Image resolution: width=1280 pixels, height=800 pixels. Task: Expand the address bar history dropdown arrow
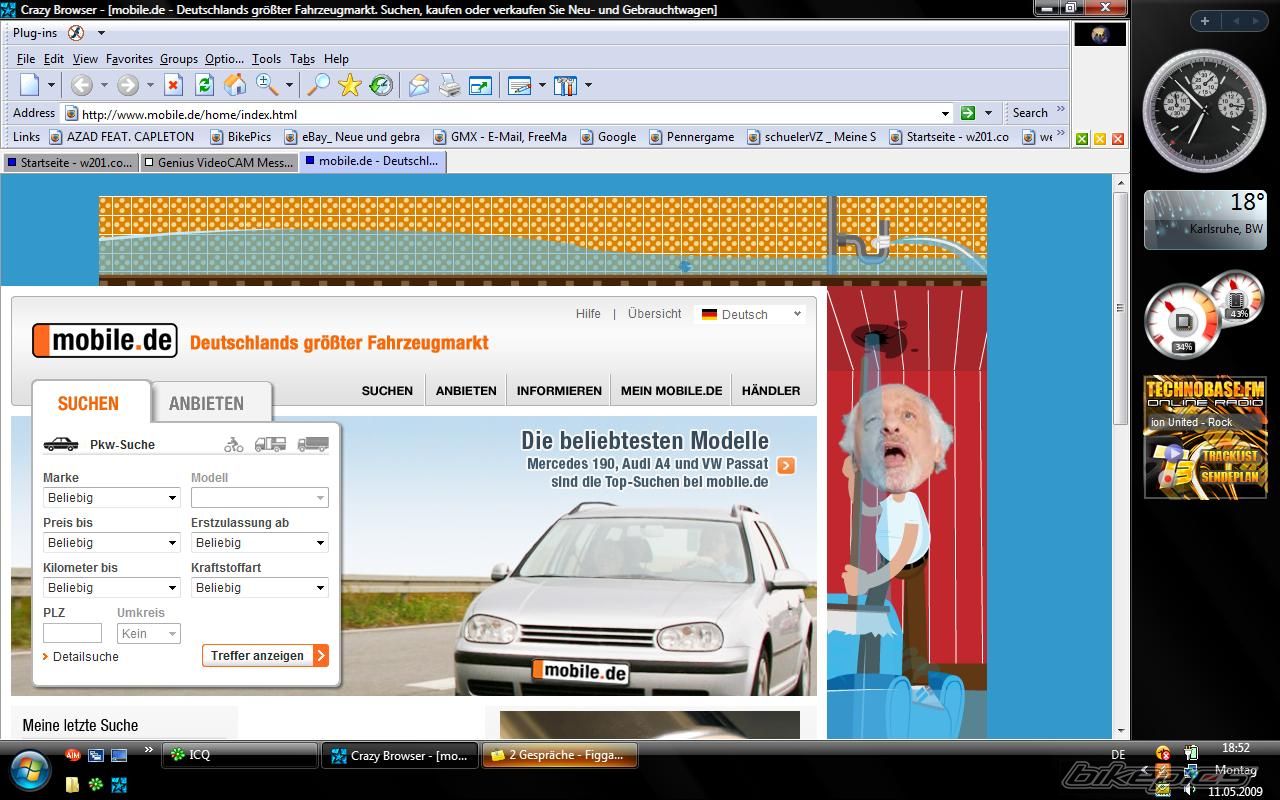click(945, 113)
